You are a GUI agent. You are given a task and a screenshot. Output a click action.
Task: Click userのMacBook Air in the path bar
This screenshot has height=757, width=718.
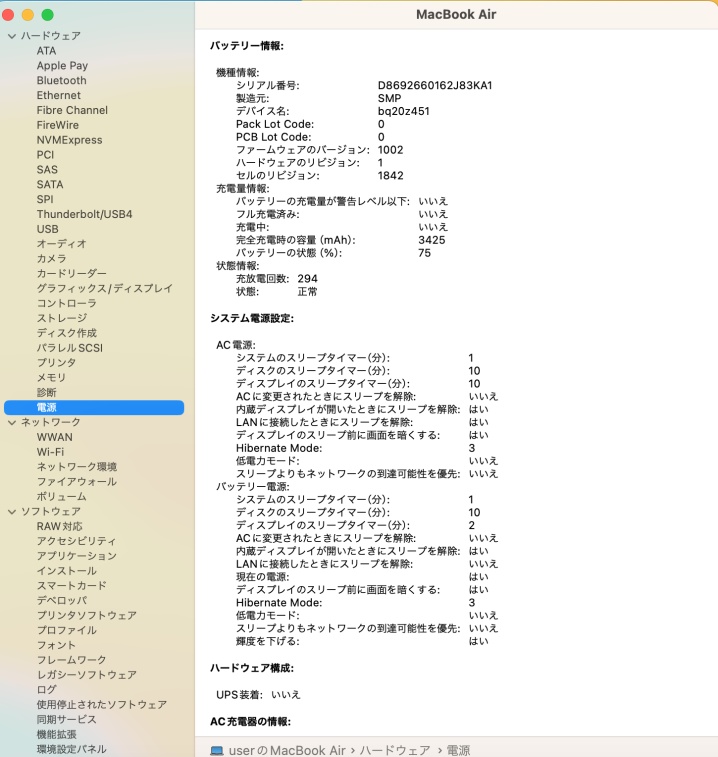click(x=287, y=750)
